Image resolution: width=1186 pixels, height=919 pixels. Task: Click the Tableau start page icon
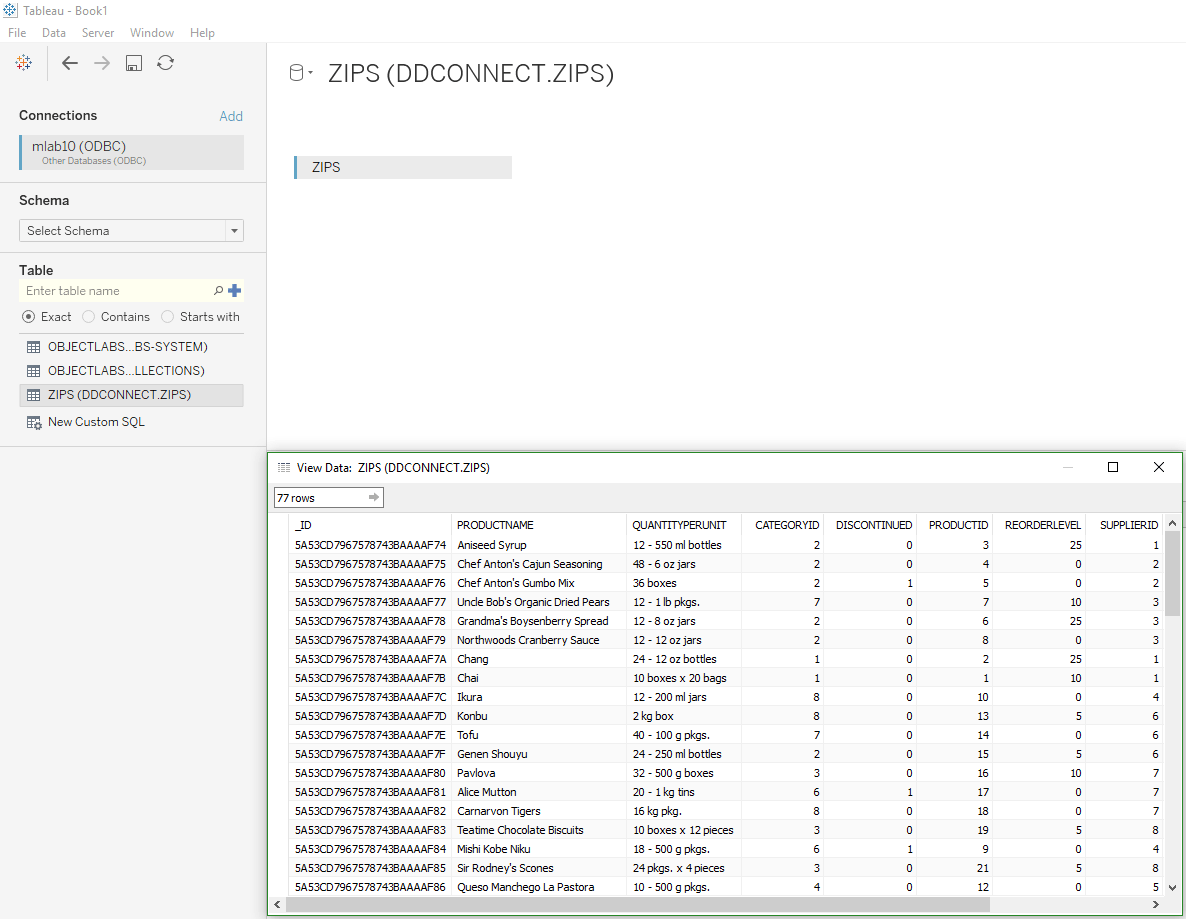(23, 63)
